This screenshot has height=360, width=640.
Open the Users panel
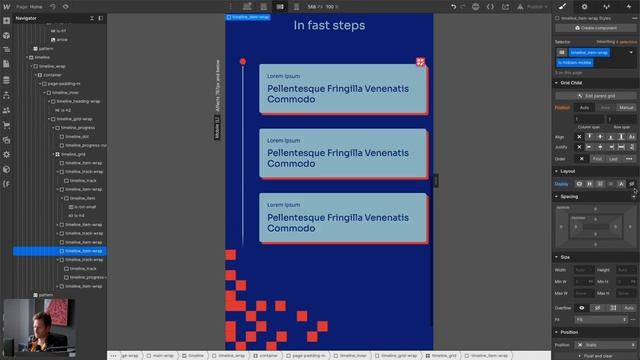point(7,110)
